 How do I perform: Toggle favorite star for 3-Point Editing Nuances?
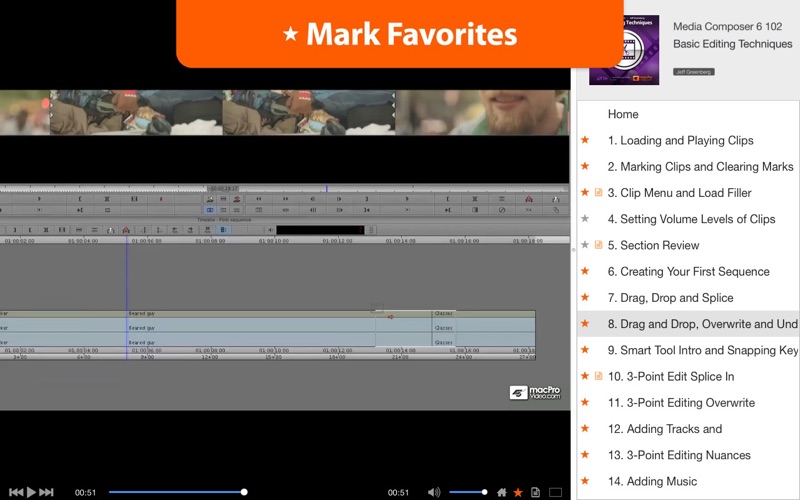tap(585, 455)
